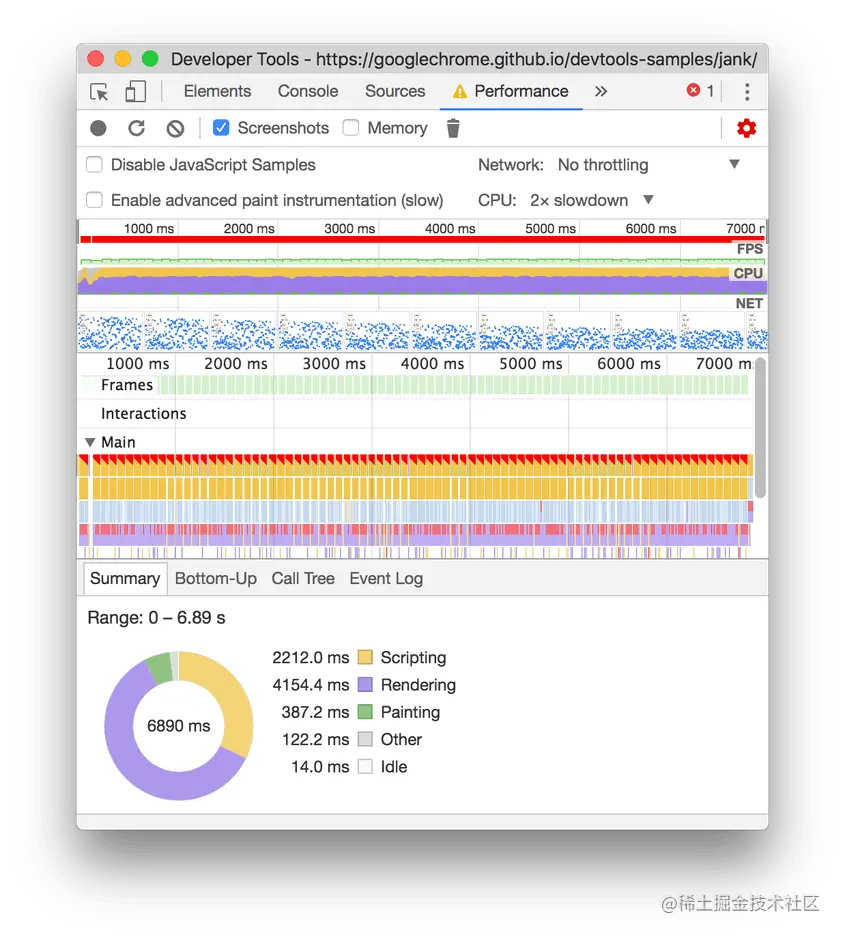845x939 pixels.
Task: Select the Summary tab
Action: click(125, 578)
